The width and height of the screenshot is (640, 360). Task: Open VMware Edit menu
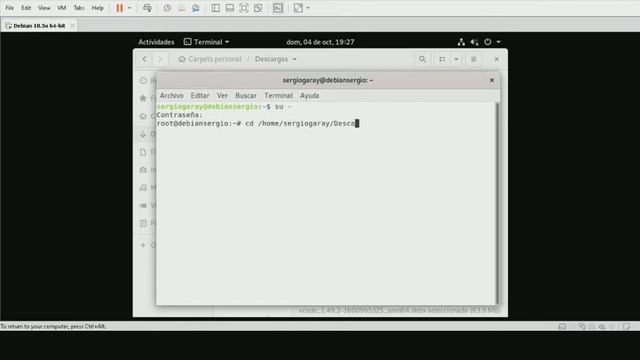tap(26, 8)
